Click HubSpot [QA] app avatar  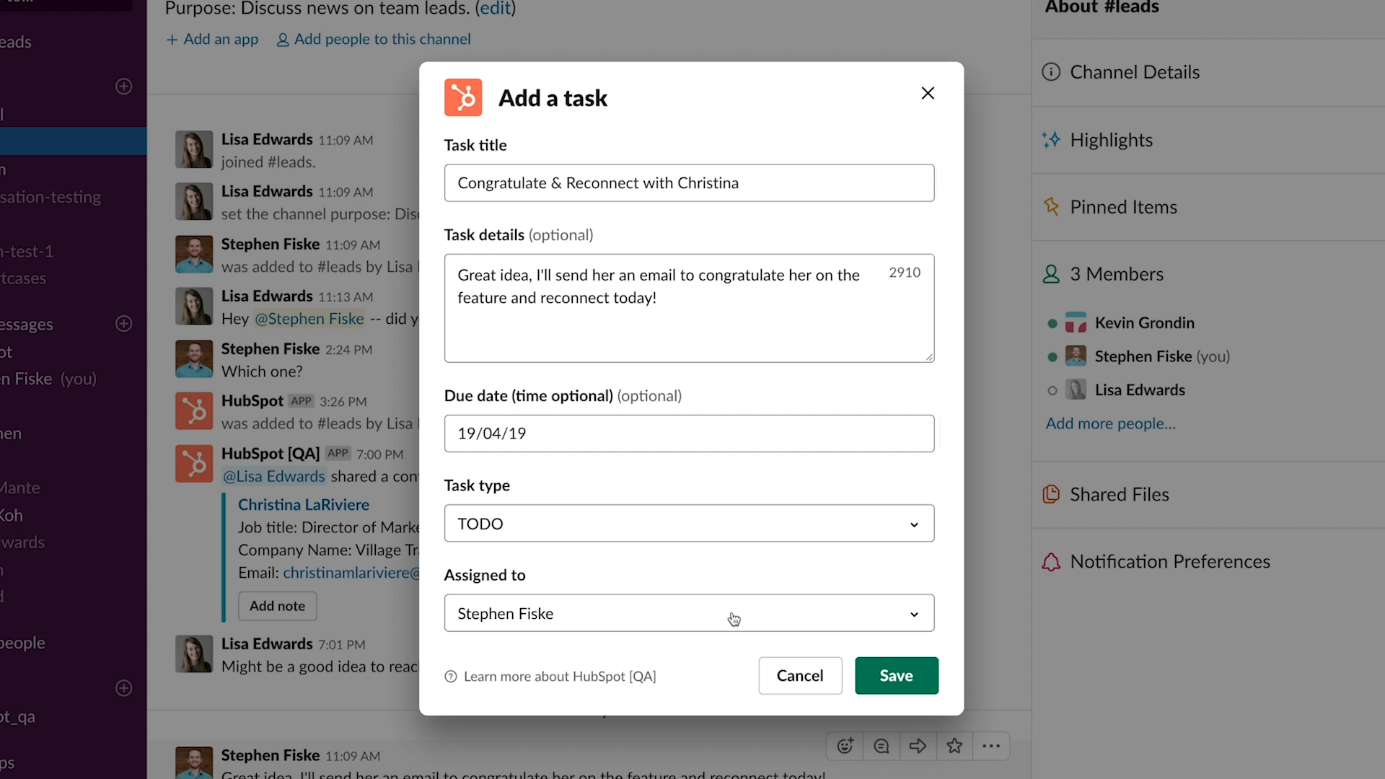194,464
